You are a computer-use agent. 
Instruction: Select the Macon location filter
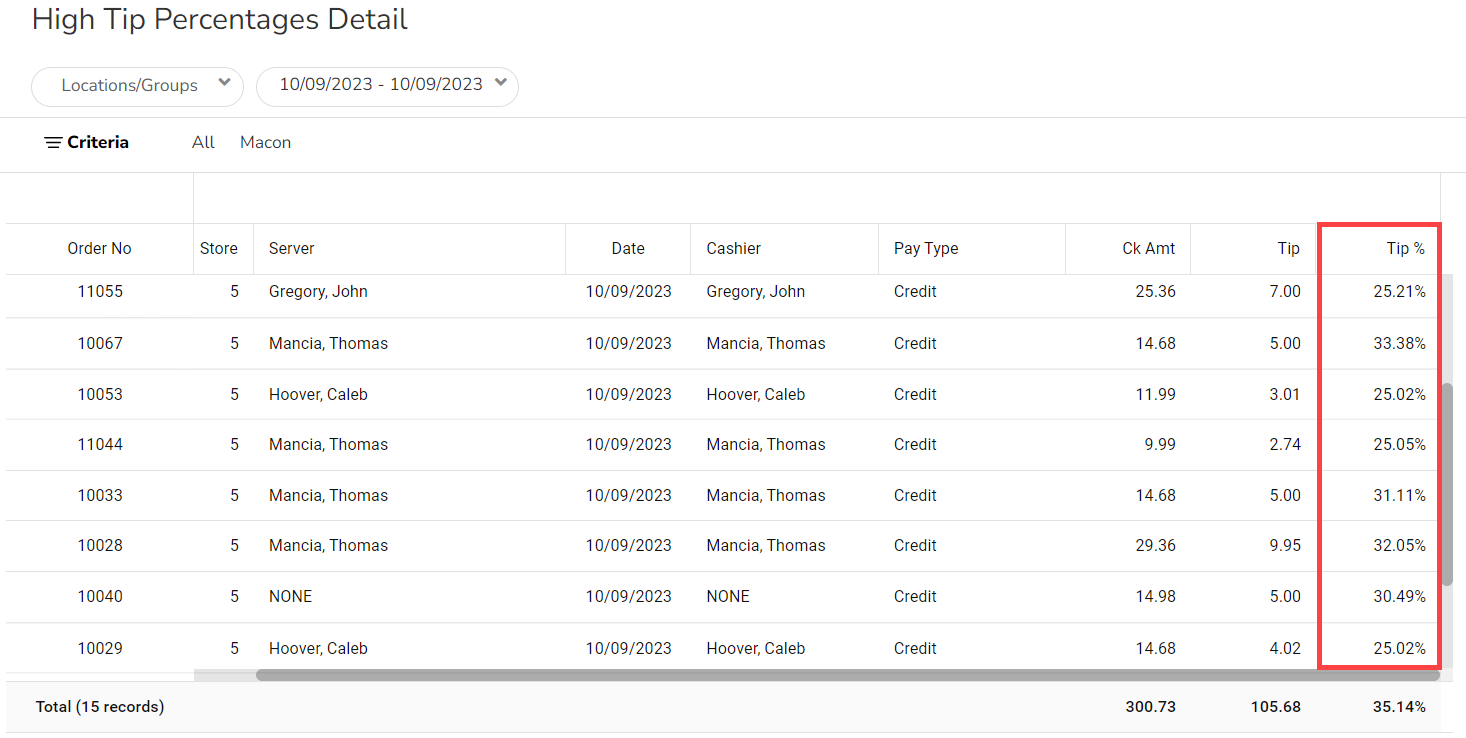[x=265, y=143]
